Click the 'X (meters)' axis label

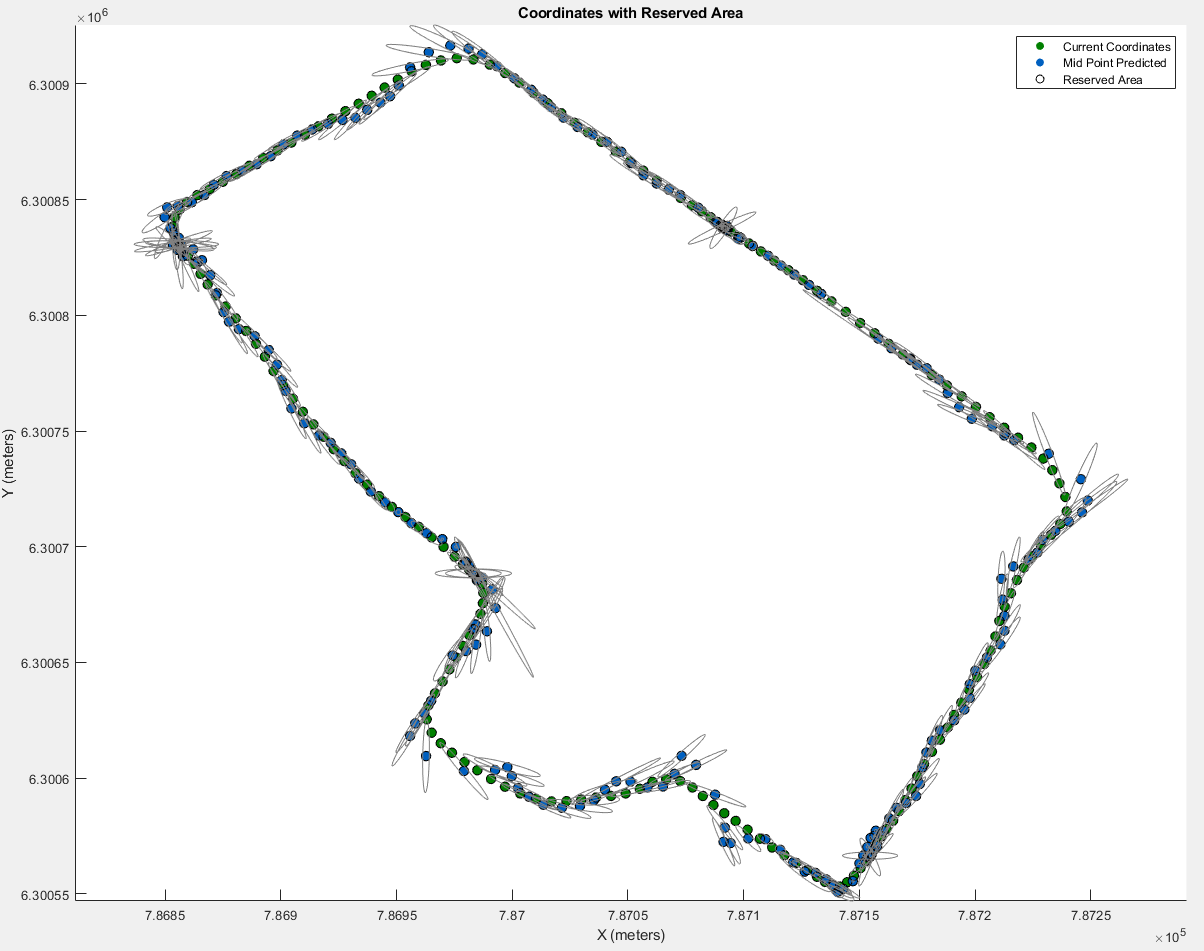click(631, 935)
